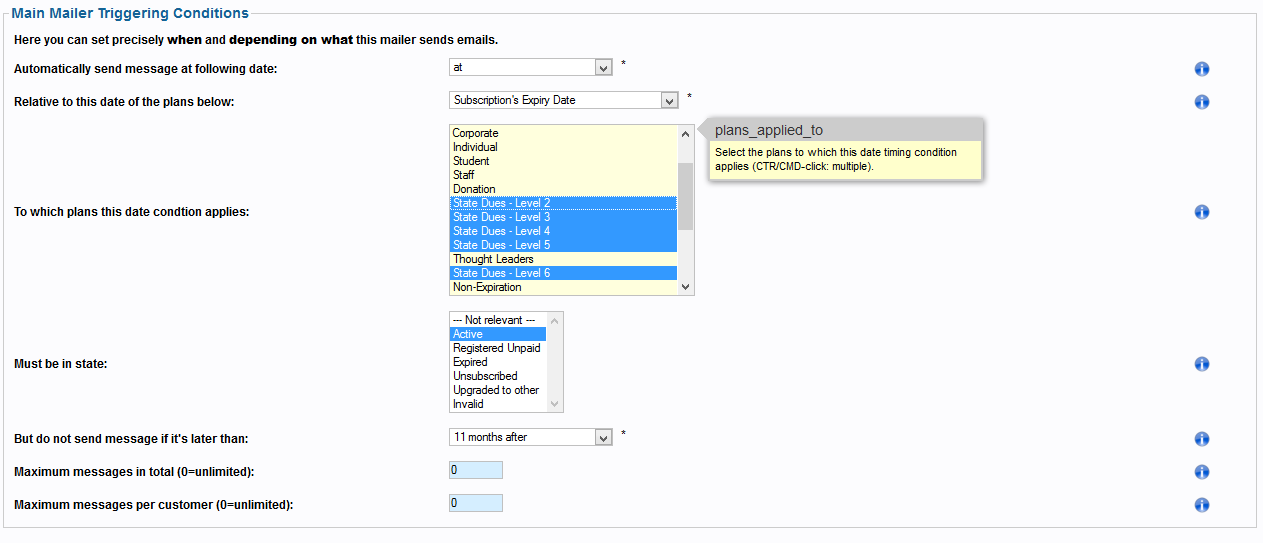The height and width of the screenshot is (543, 1263).
Task: Select 'Invalid' in the state list
Action: tap(498, 404)
